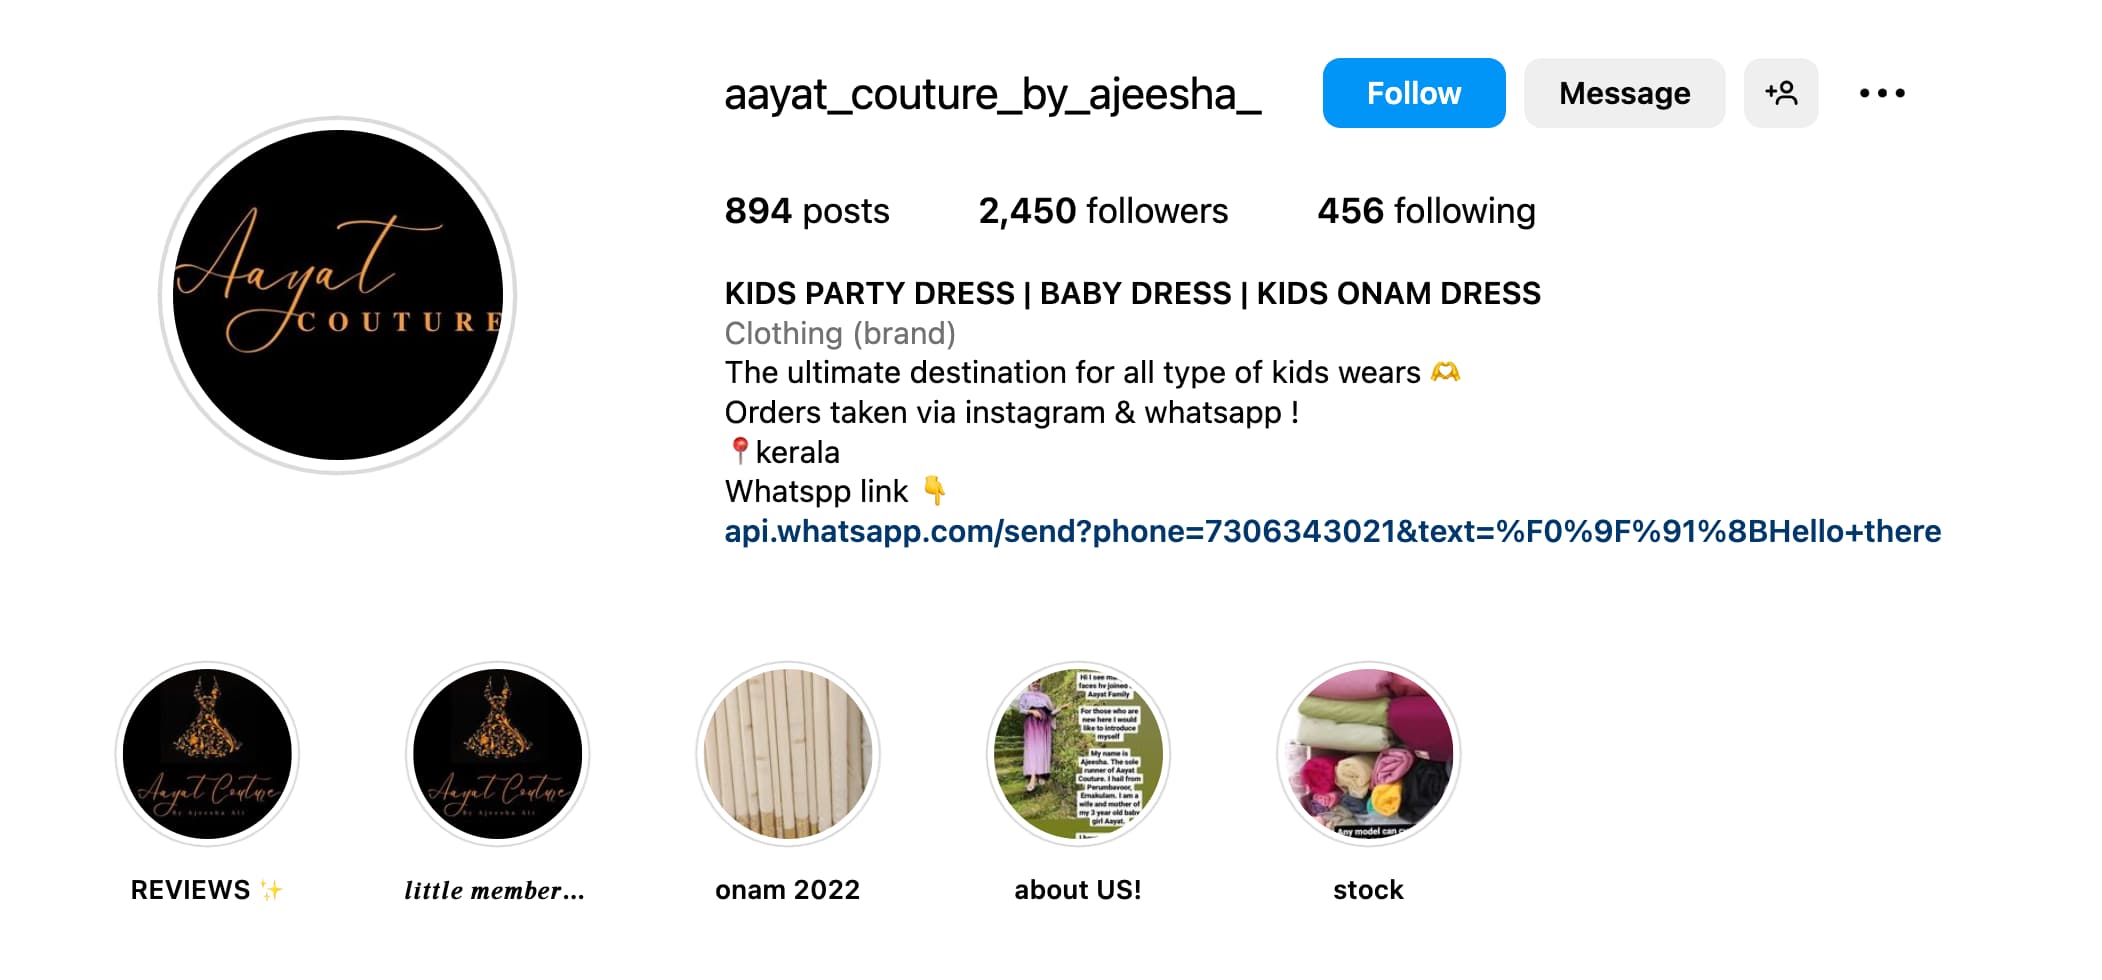Open the 456 following list
Screen dimensions: 2102x980
(x=1426, y=211)
